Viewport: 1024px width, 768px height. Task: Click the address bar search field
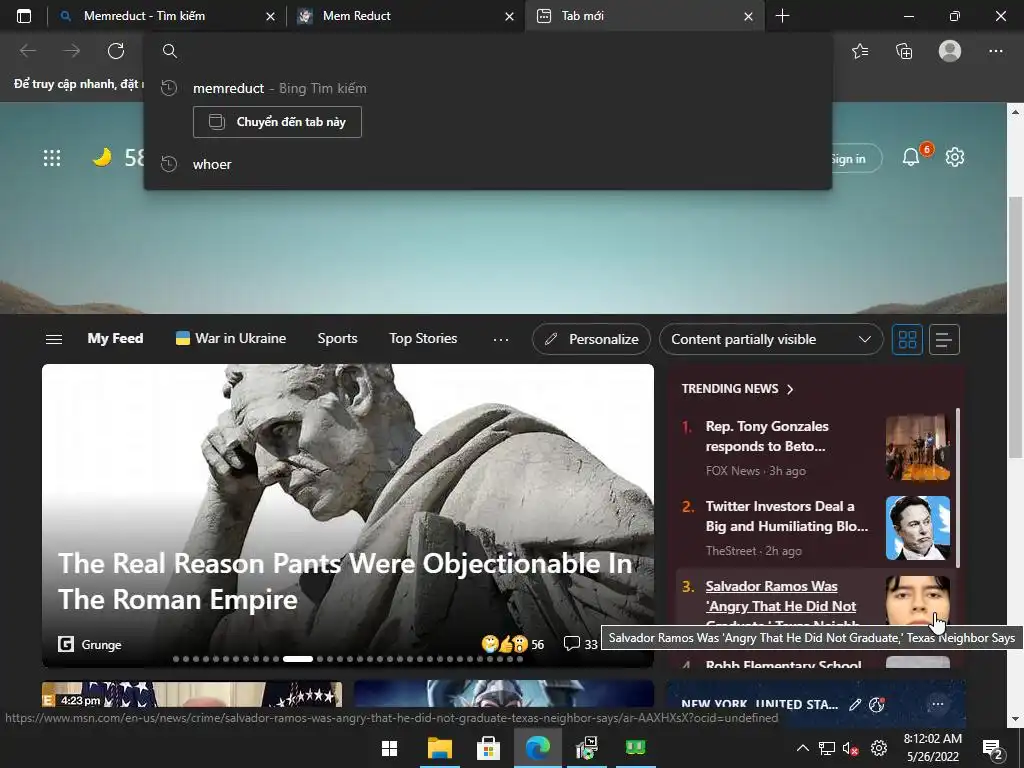click(487, 51)
